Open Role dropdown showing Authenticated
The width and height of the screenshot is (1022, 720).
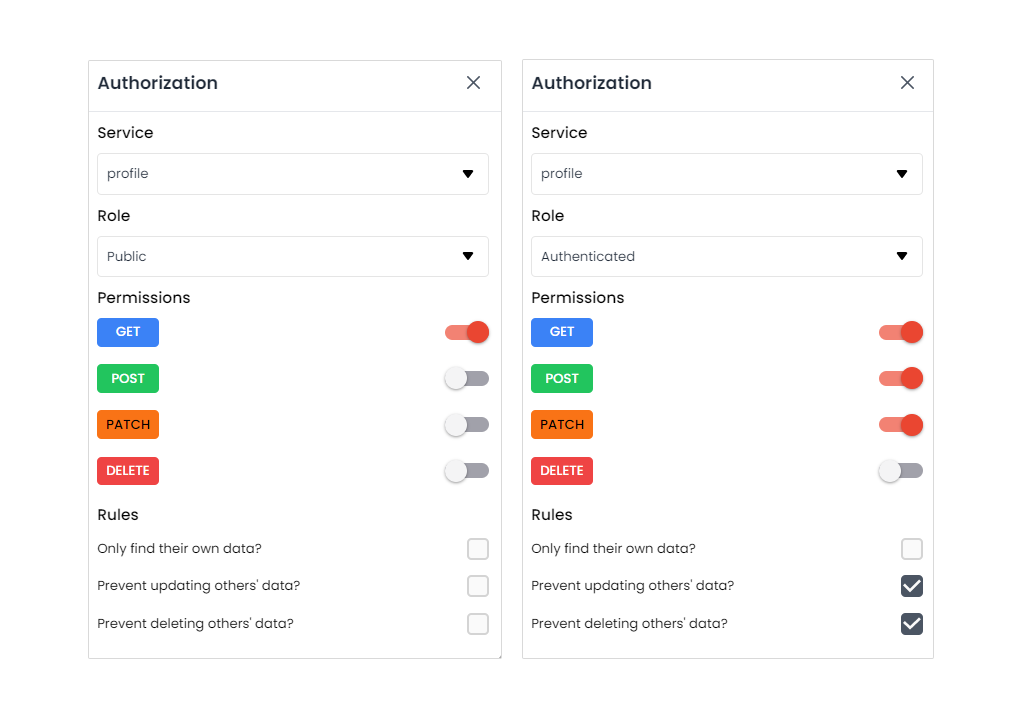point(726,257)
